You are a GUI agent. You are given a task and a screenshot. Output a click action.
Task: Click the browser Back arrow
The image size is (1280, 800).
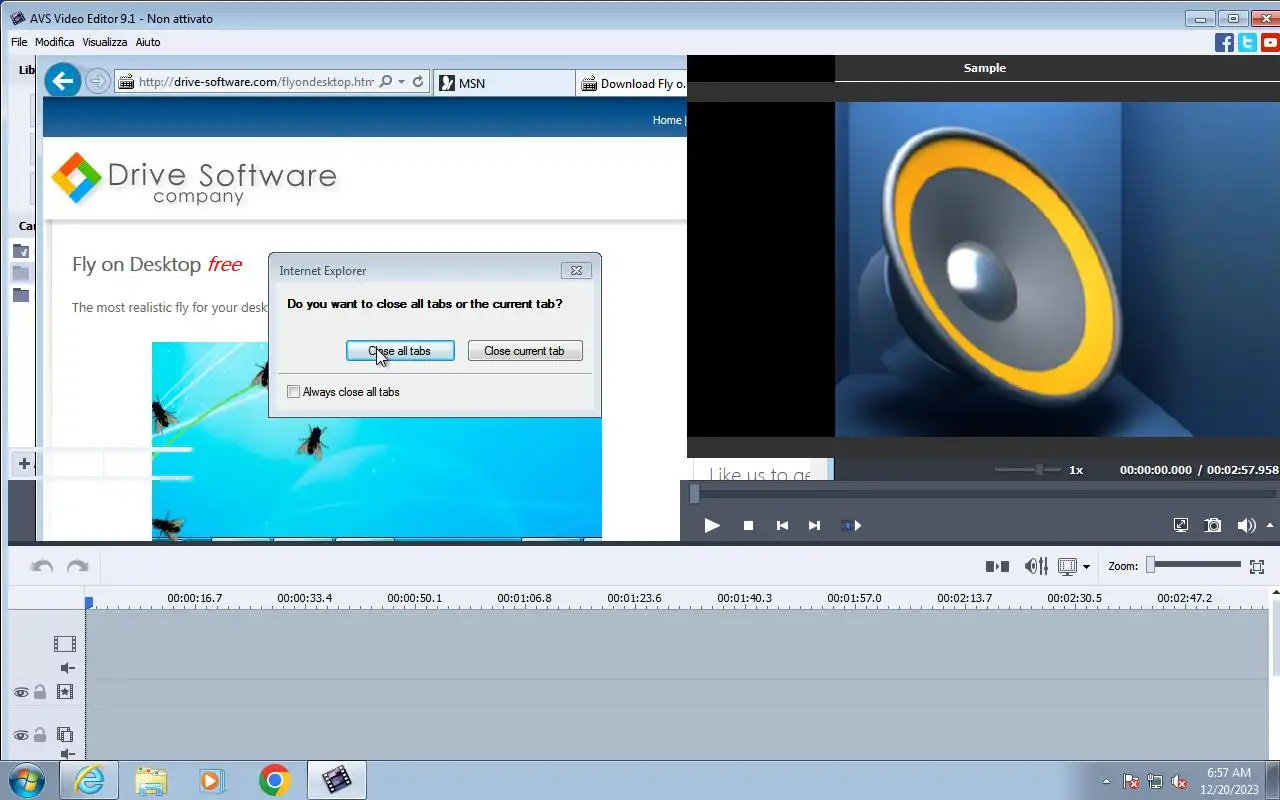[62, 81]
